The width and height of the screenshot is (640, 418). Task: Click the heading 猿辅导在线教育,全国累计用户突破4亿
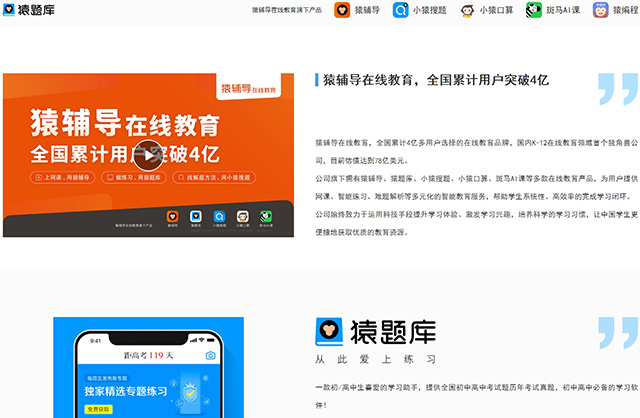pos(436,80)
